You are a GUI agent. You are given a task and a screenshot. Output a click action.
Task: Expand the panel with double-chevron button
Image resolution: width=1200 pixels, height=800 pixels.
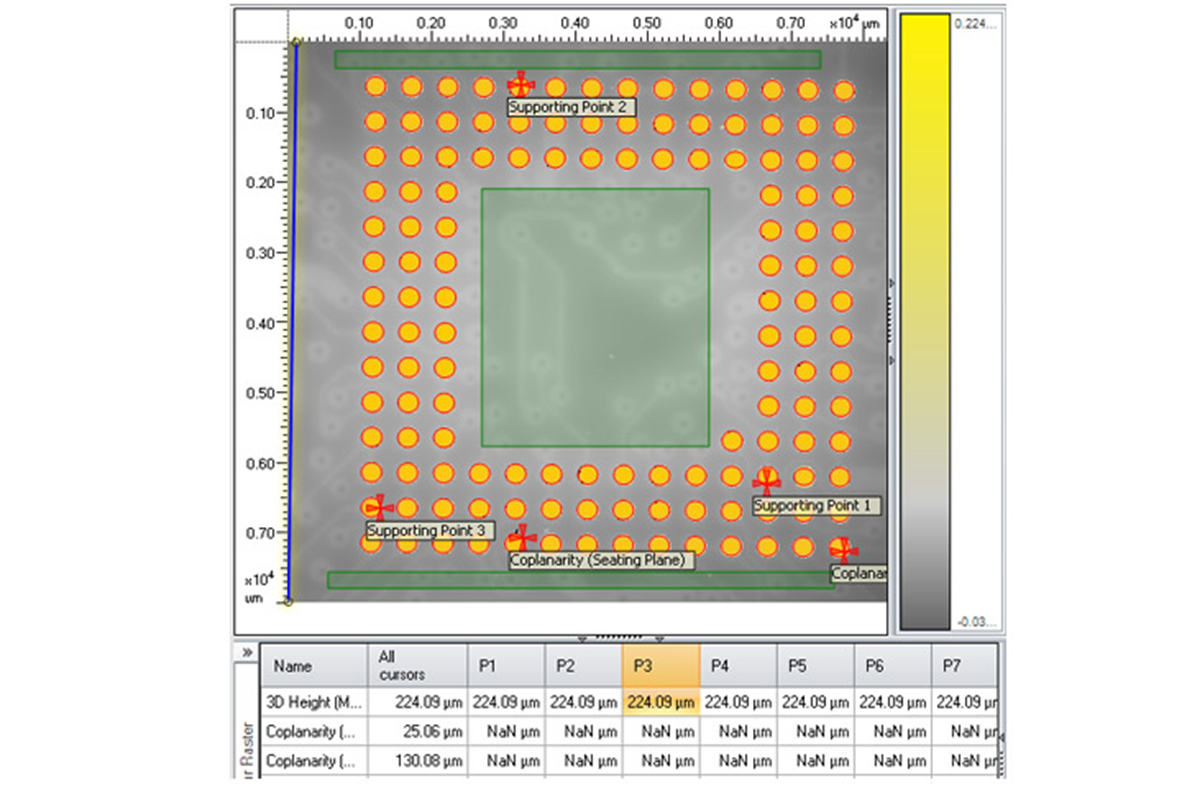click(x=246, y=652)
